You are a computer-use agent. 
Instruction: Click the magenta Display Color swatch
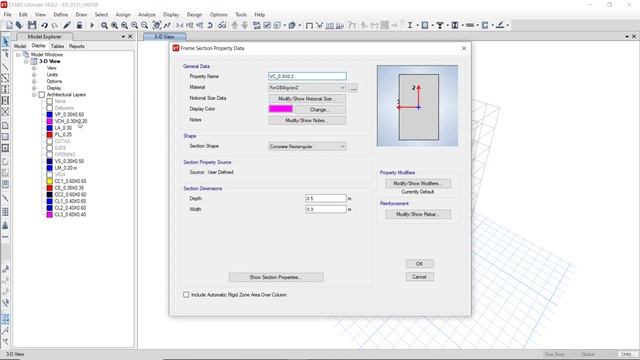pyautogui.click(x=281, y=109)
